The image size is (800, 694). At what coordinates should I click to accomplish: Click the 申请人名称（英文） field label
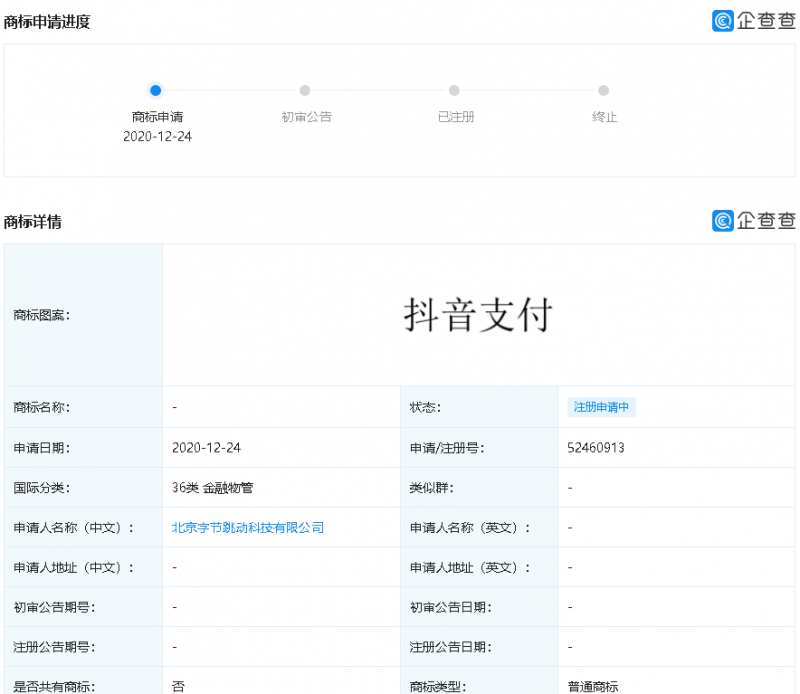(470, 528)
